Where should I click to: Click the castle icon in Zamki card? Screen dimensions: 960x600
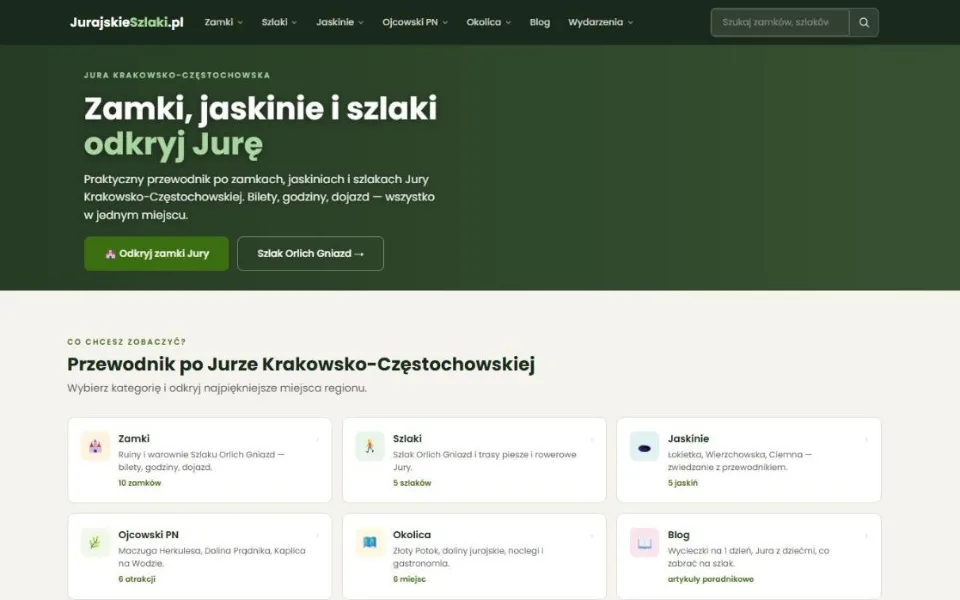[95, 446]
